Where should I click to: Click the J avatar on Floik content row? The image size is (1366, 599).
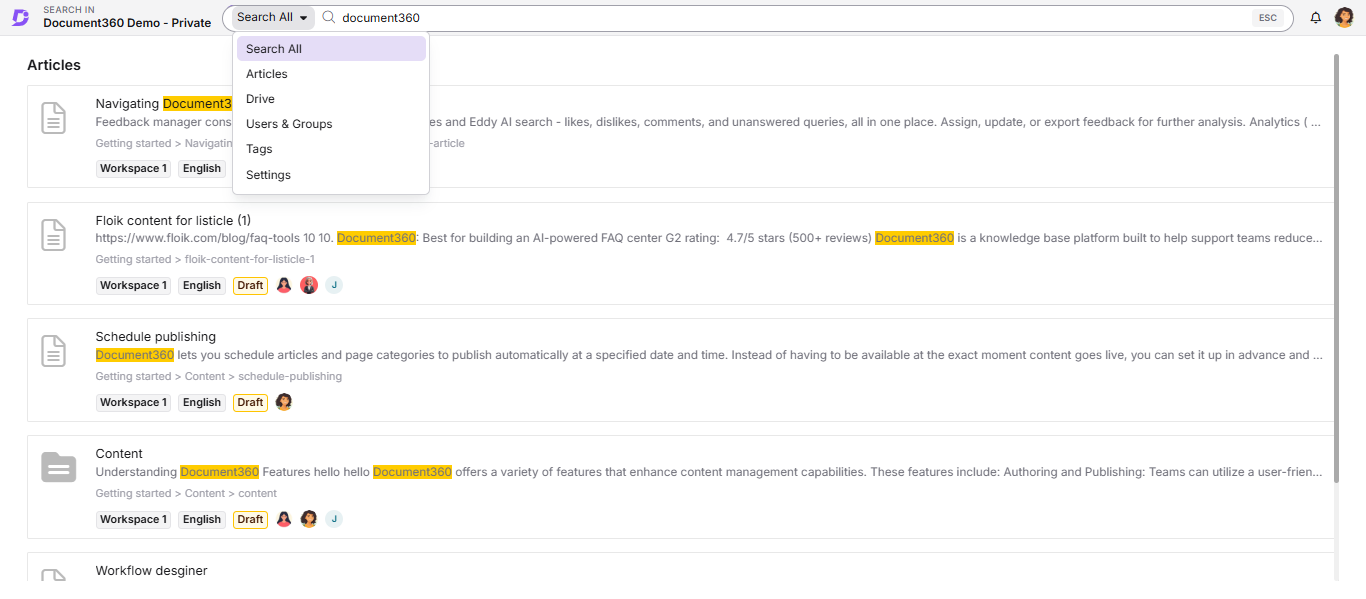(334, 285)
